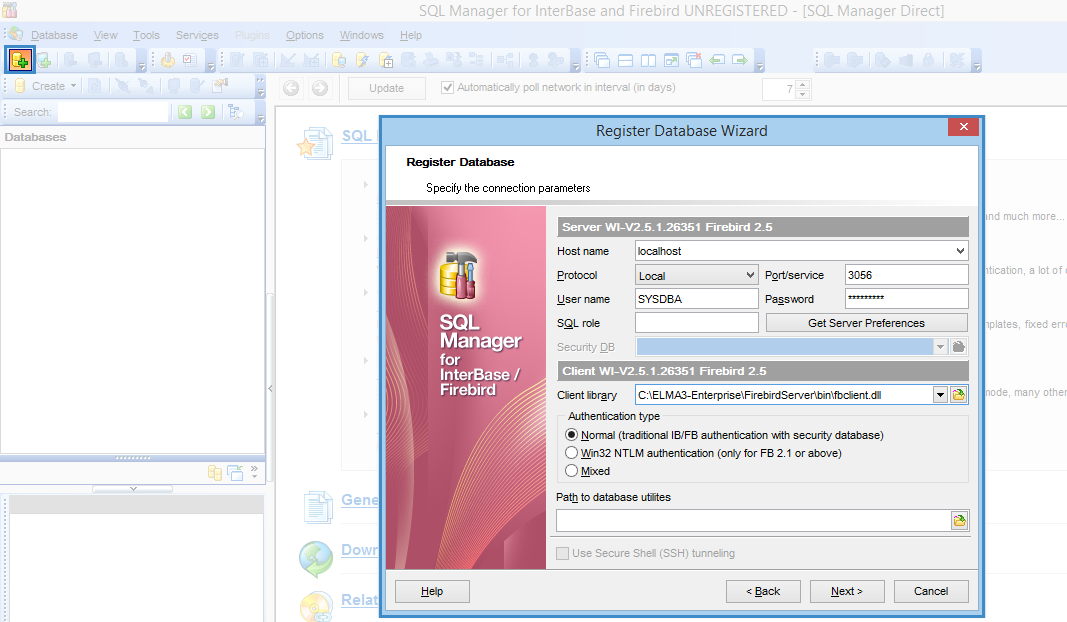Click the folder icon beside Client library
This screenshot has height=622, width=1067.
pos(959,395)
